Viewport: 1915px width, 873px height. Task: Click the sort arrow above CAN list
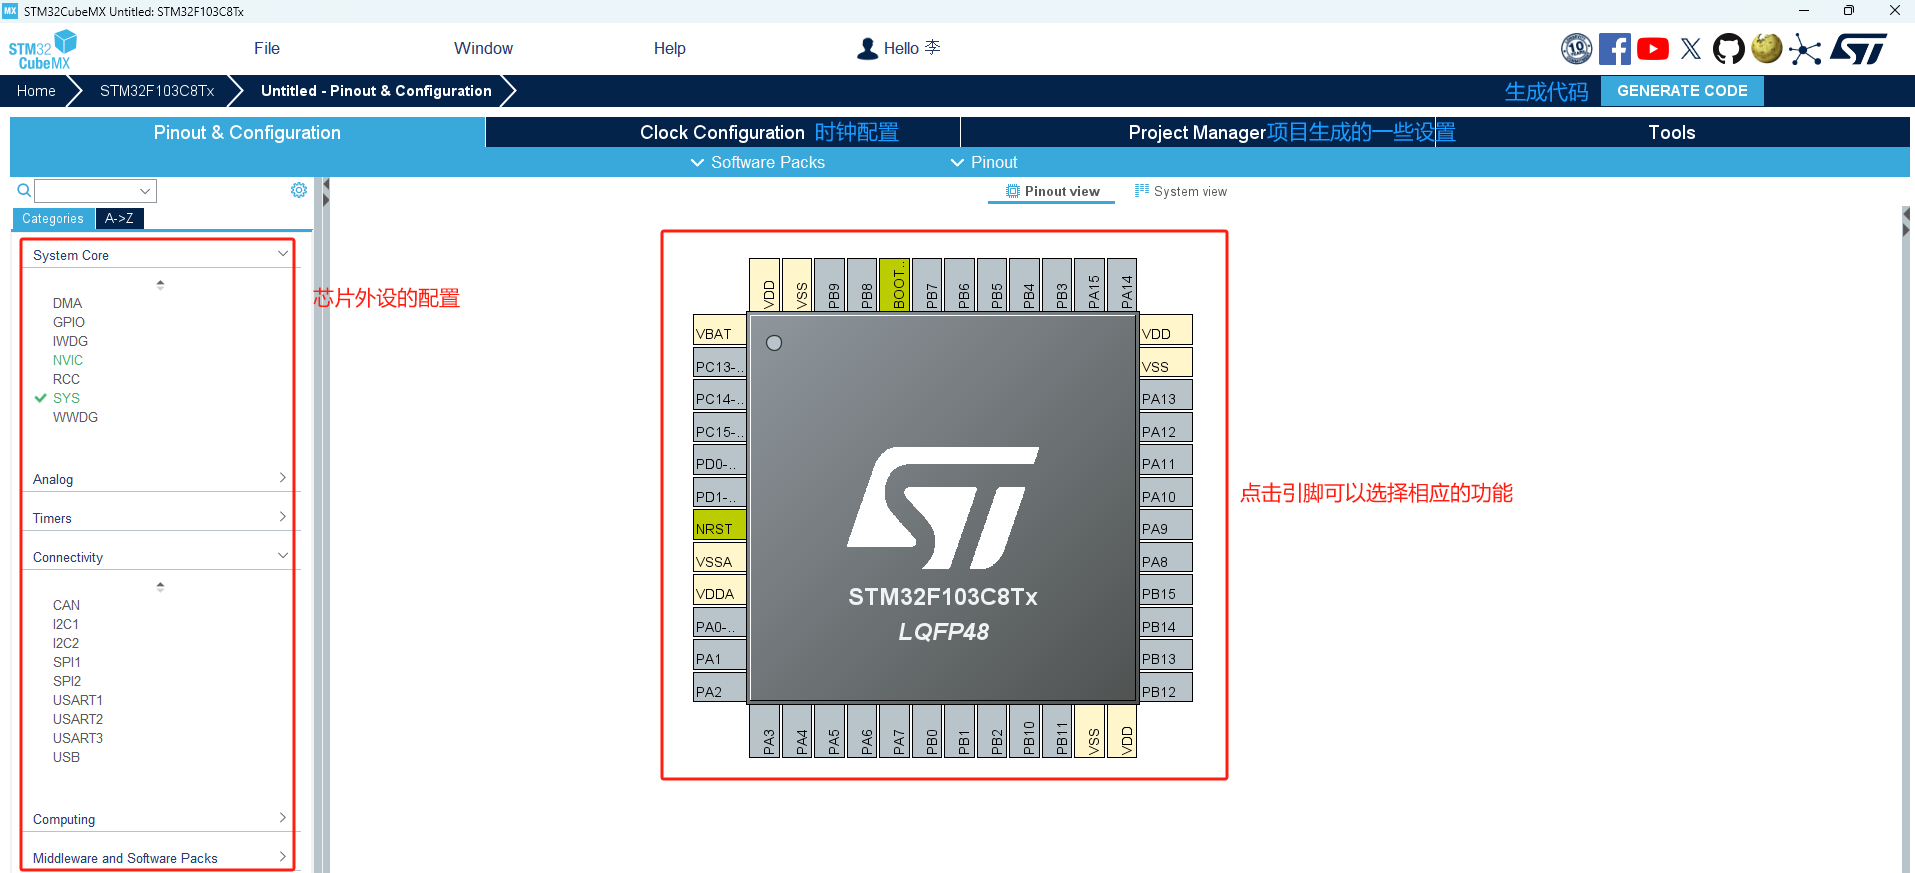[160, 587]
